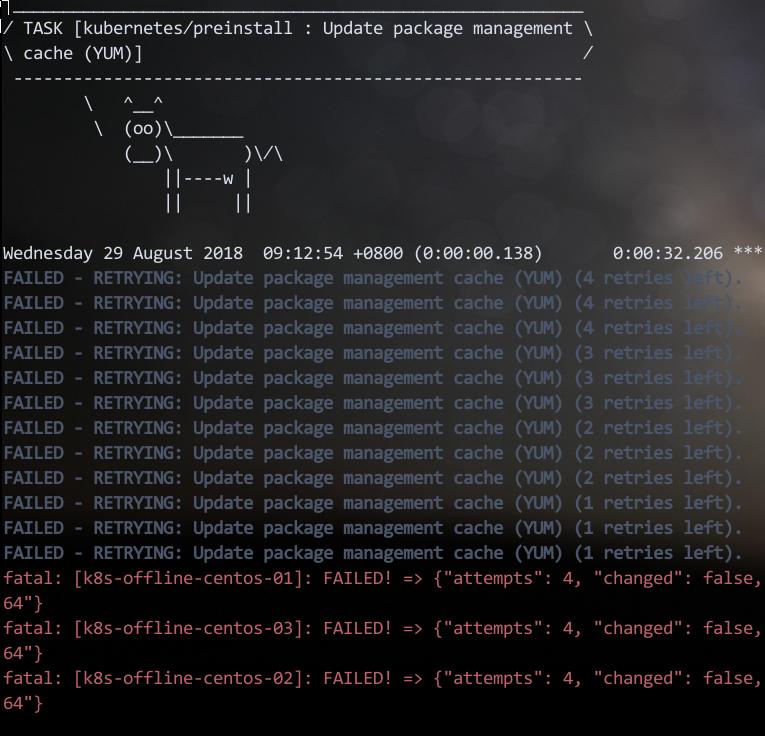Click the last "1 retries left" retry line
Viewport: 765px width, 736px height.
coord(372,553)
